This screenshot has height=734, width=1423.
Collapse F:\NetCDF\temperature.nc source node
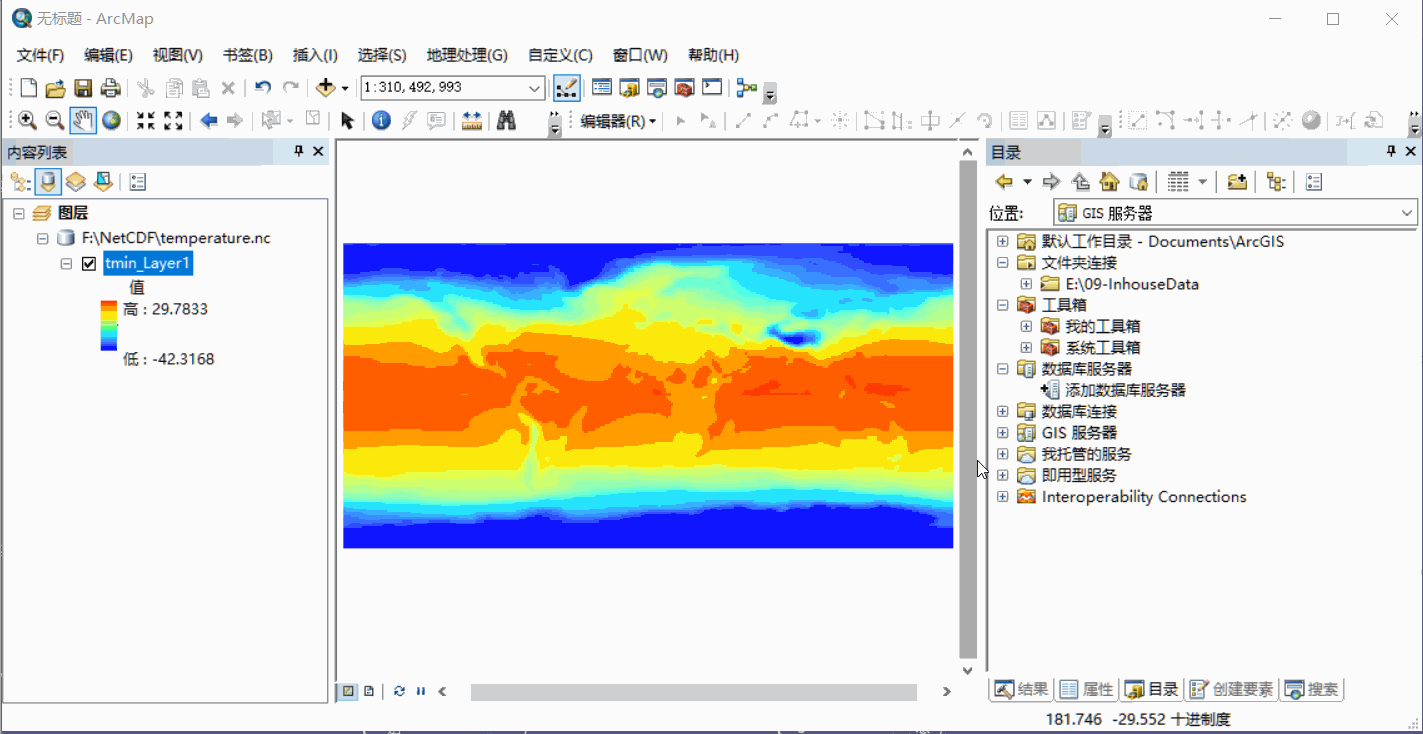(43, 238)
